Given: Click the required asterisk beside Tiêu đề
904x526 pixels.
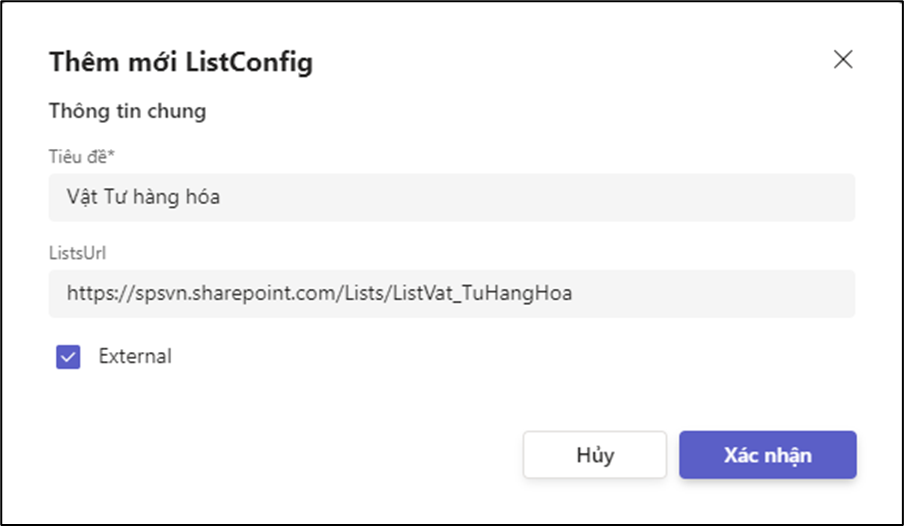Looking at the screenshot, I should tap(114, 155).
